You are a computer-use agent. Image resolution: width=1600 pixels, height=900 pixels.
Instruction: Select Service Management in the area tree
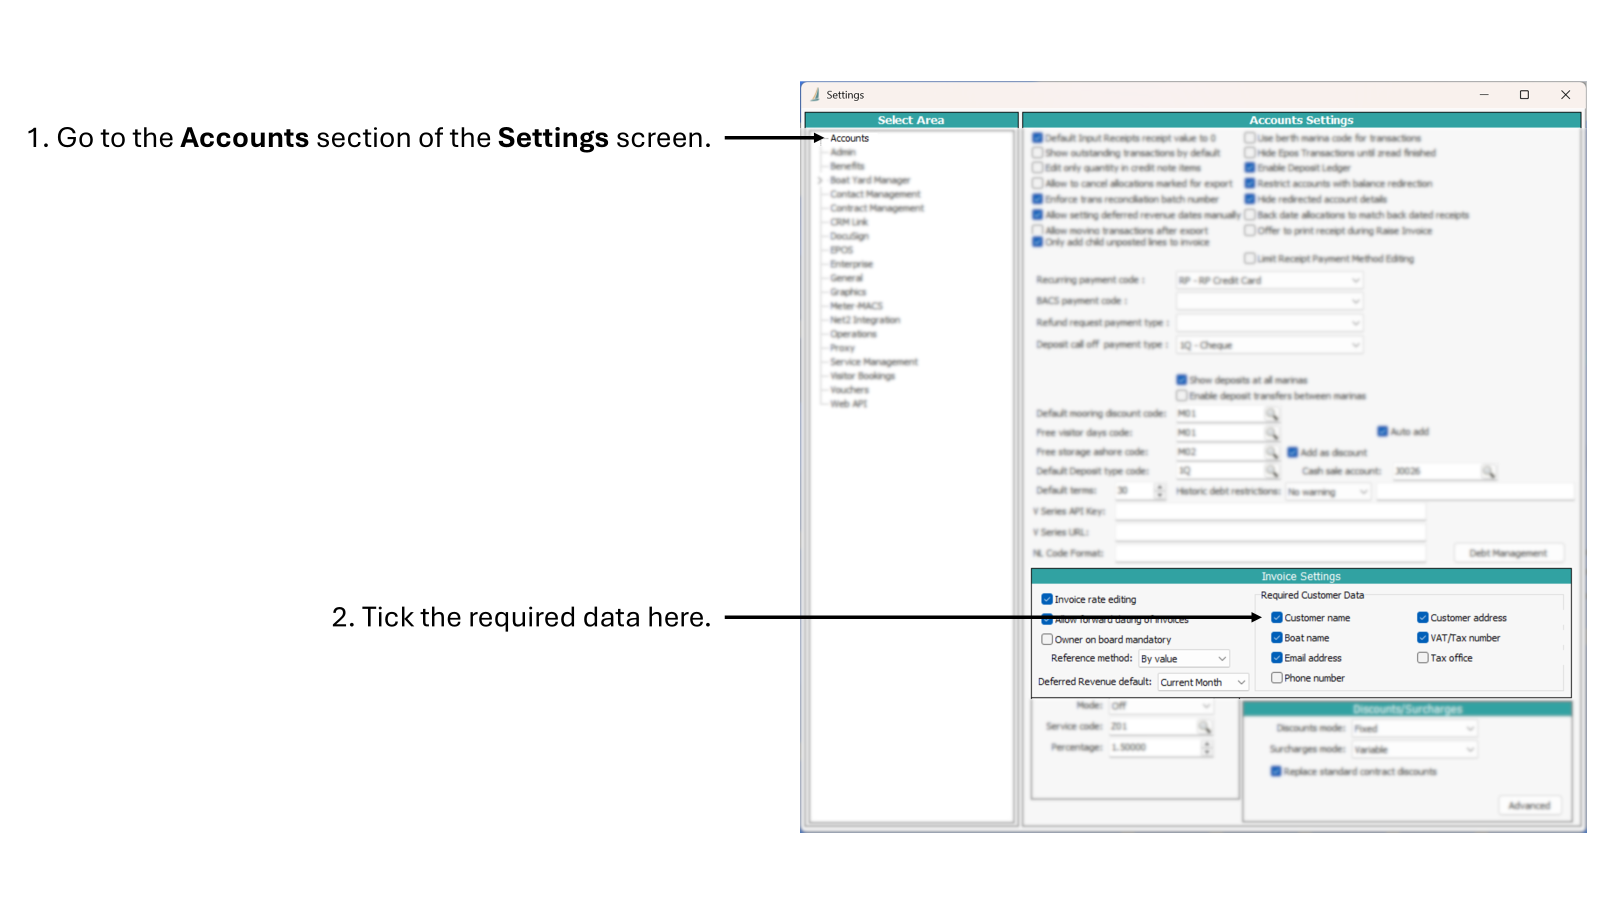tap(874, 362)
